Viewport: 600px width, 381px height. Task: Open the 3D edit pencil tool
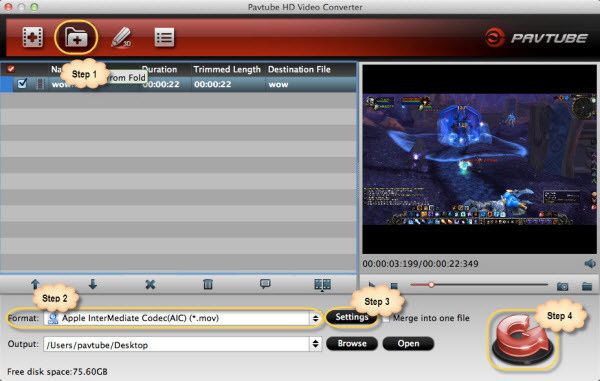coord(121,37)
